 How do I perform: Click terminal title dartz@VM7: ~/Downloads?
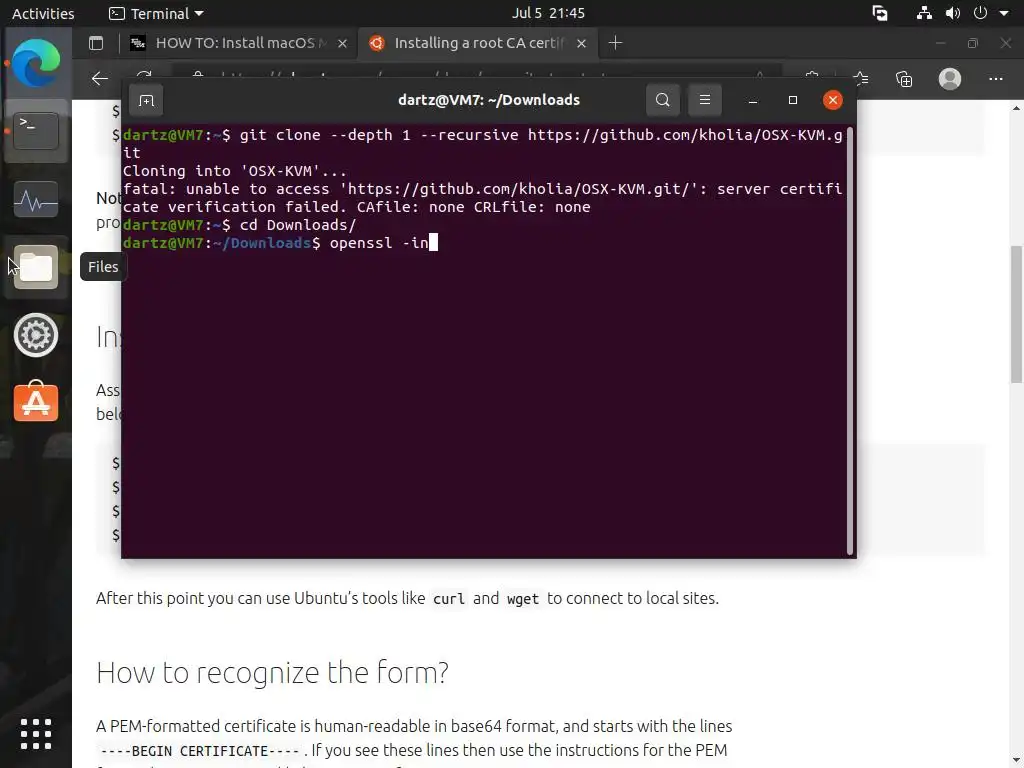tap(488, 100)
